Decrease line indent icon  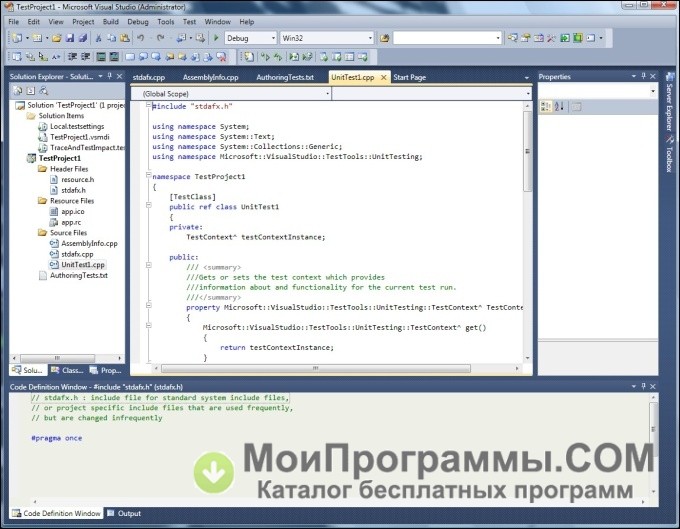coord(72,56)
